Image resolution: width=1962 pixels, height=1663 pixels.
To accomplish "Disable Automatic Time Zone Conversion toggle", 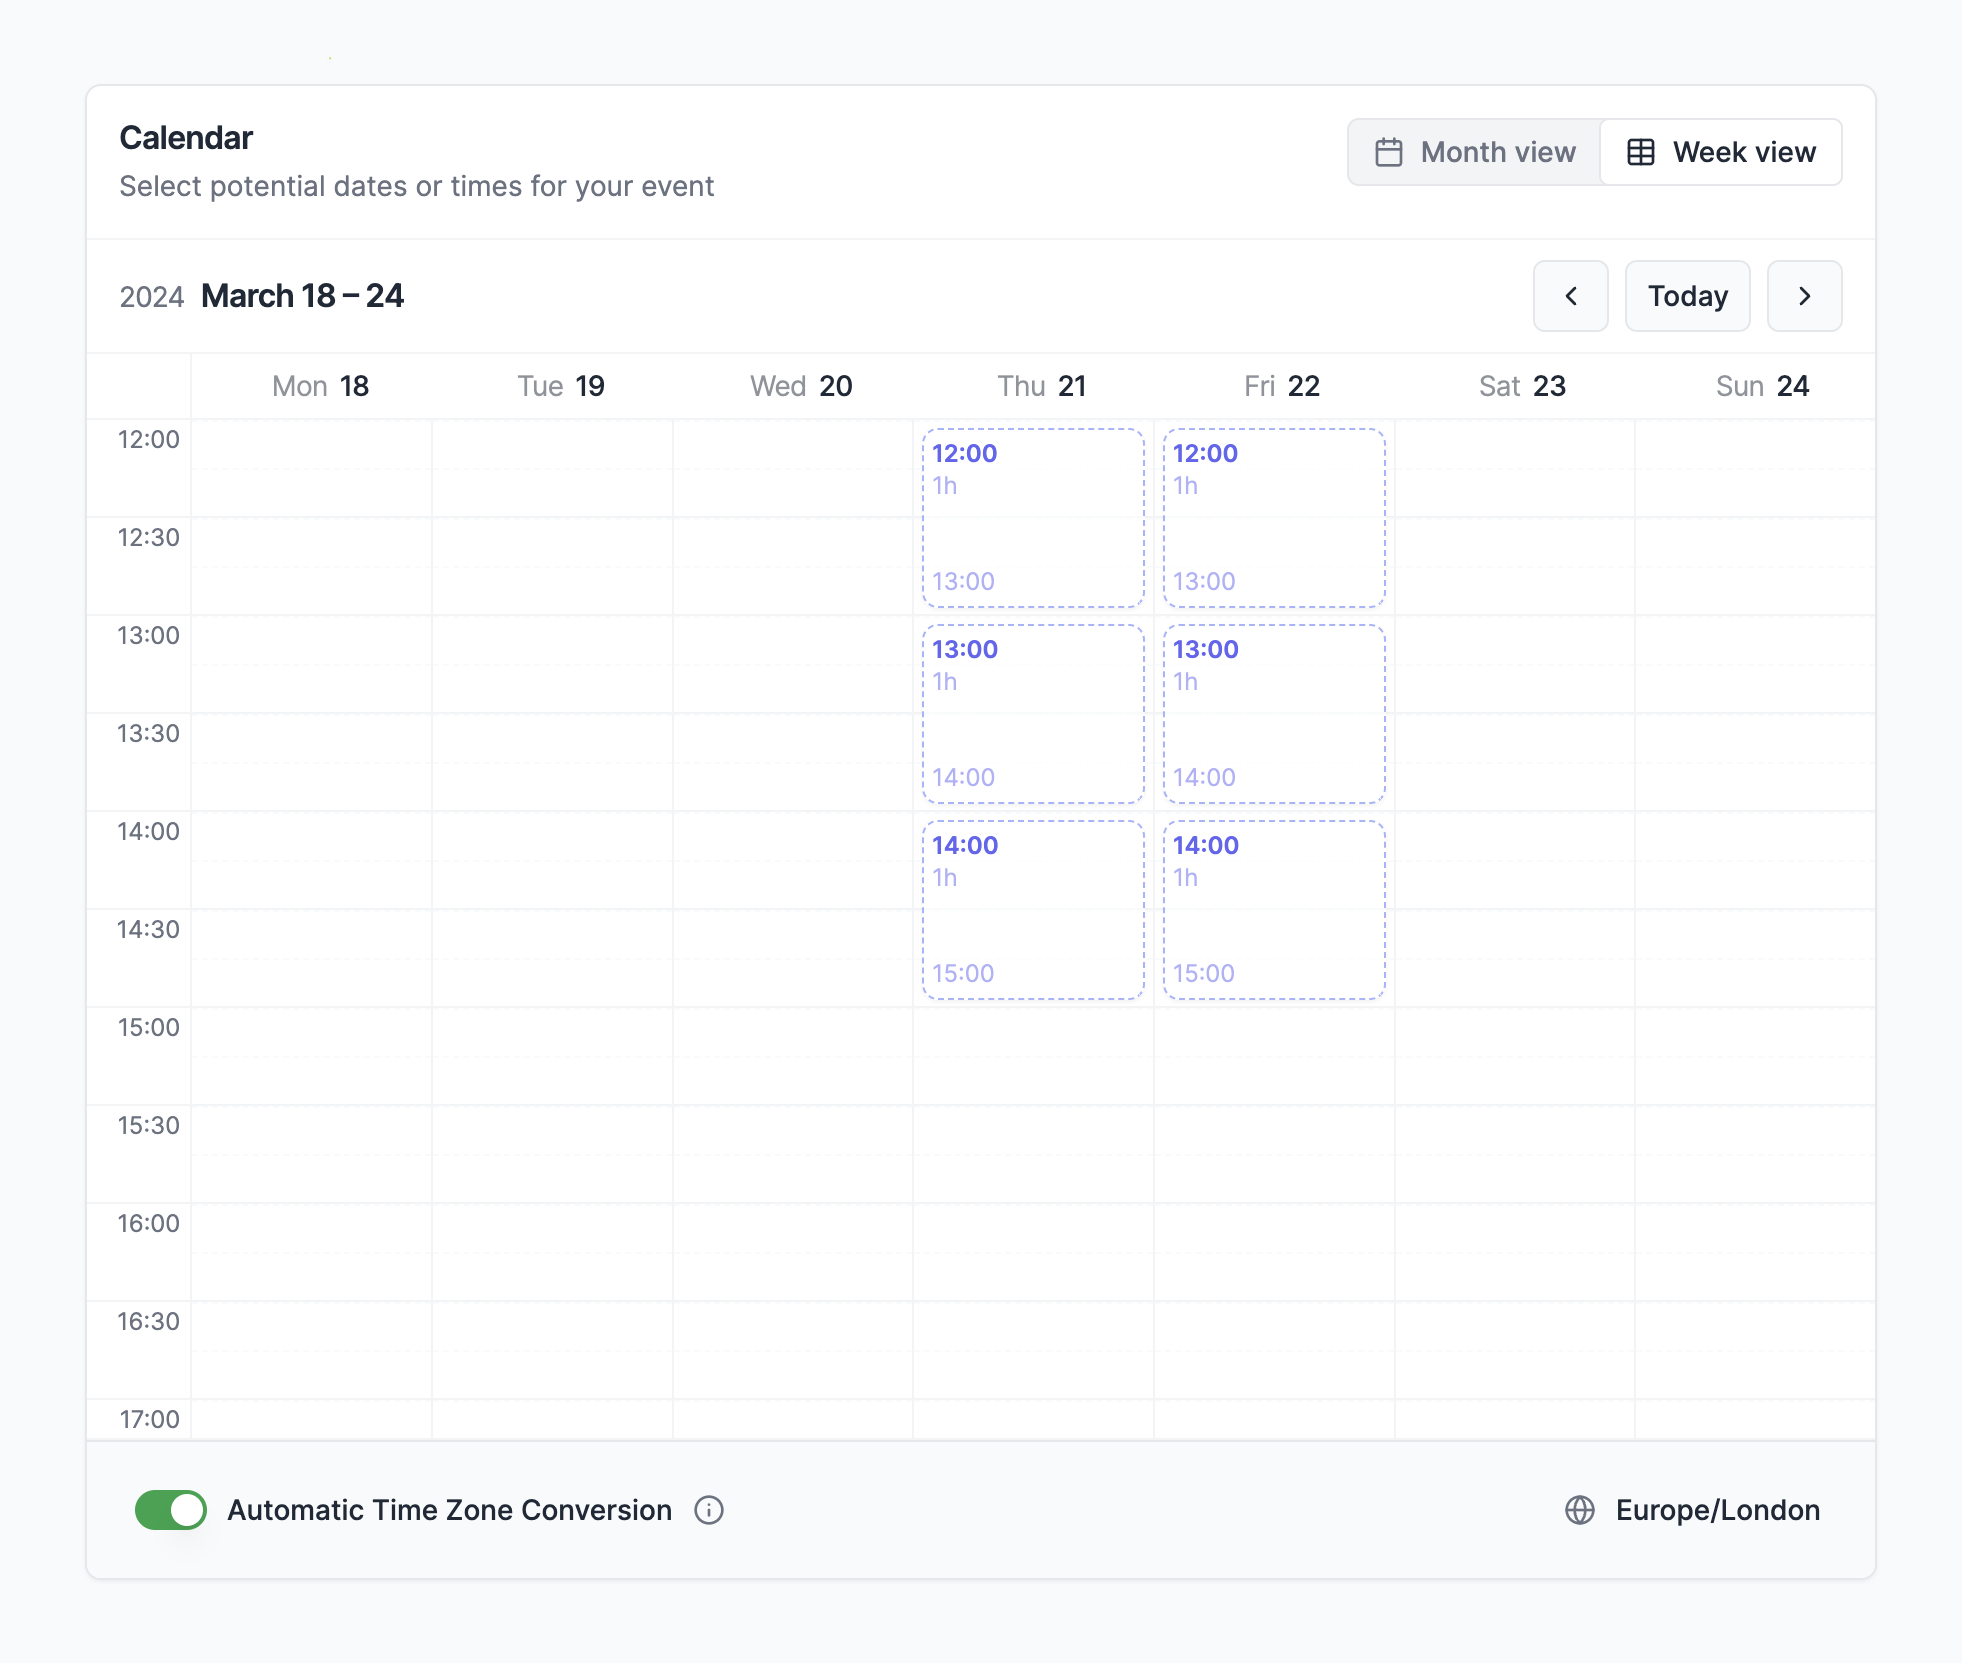I will (x=171, y=1510).
